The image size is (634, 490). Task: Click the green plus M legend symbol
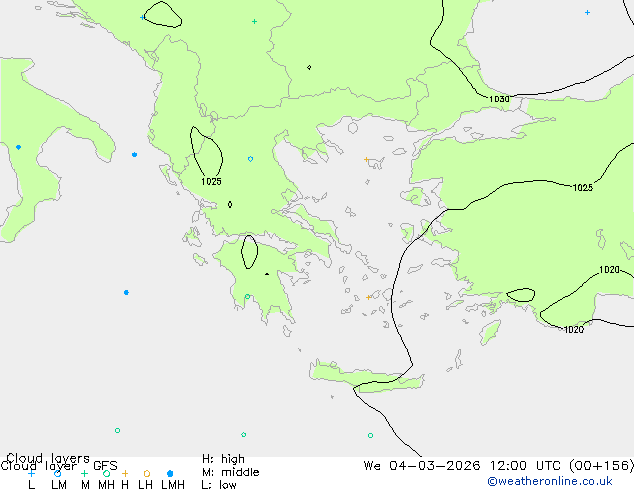pos(84,473)
